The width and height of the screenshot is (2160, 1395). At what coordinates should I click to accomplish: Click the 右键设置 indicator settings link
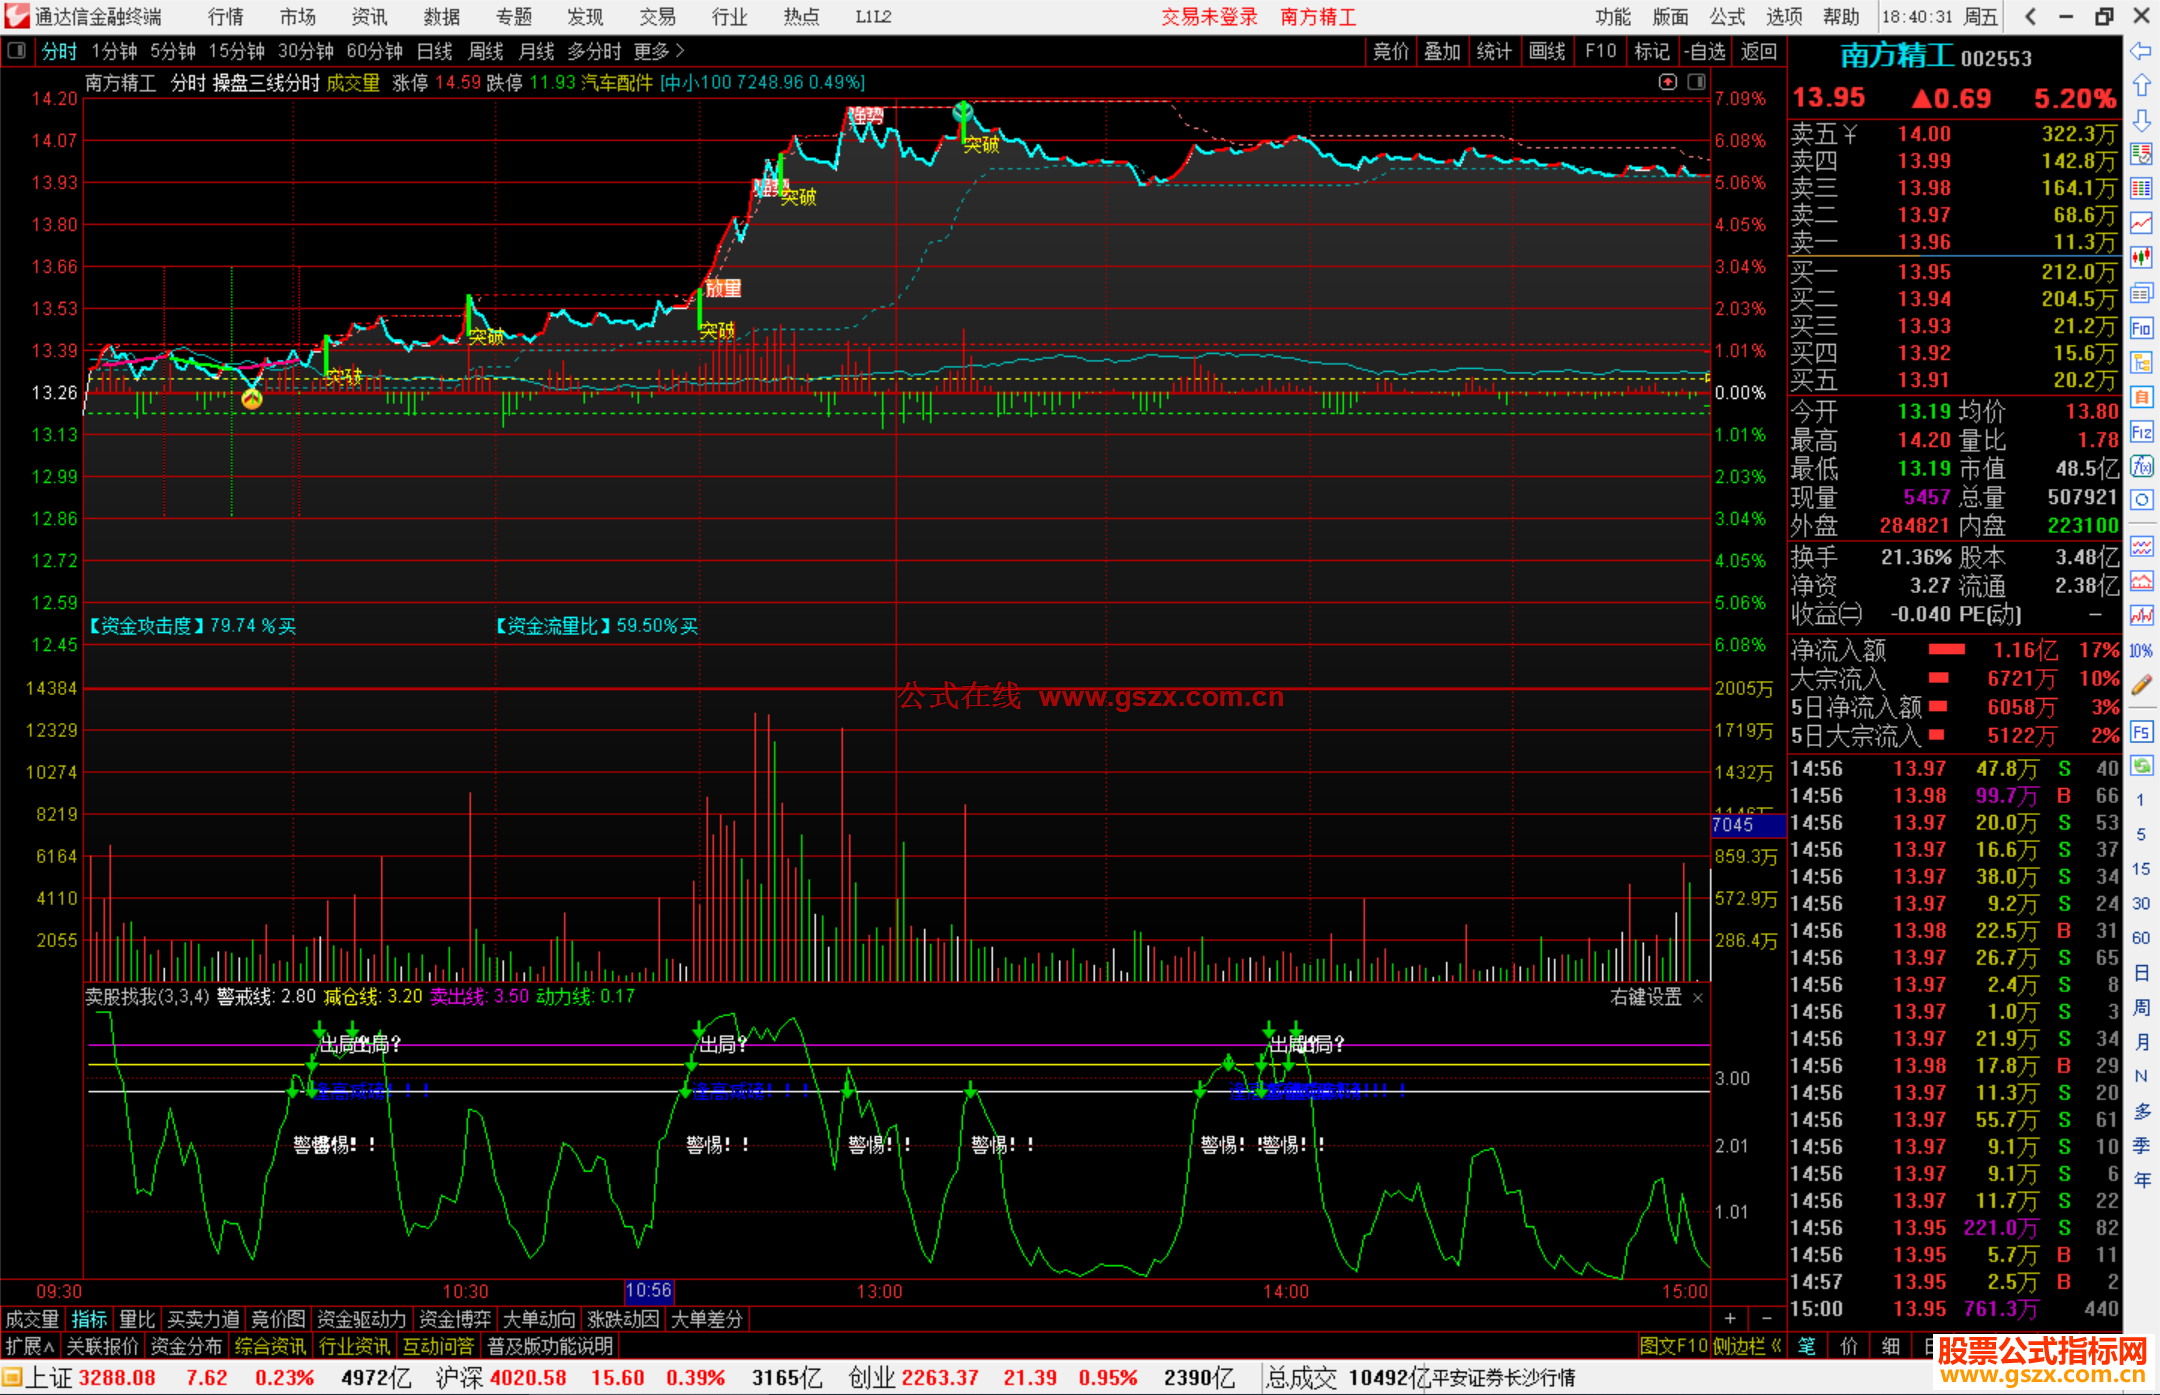1645,997
